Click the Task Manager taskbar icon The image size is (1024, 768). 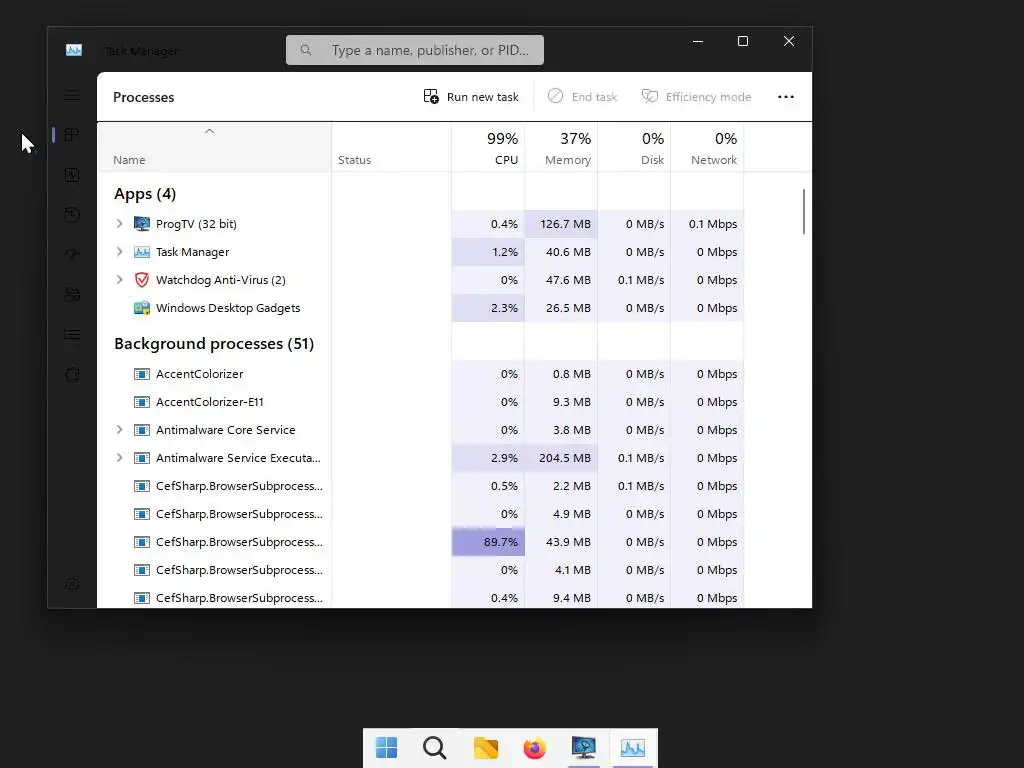click(x=633, y=748)
